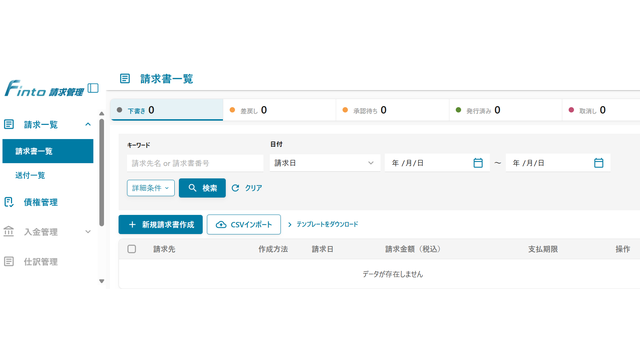This screenshot has width=640, height=360.
Task: Click the sidebar scrollbar down arrow
Action: pos(102,281)
